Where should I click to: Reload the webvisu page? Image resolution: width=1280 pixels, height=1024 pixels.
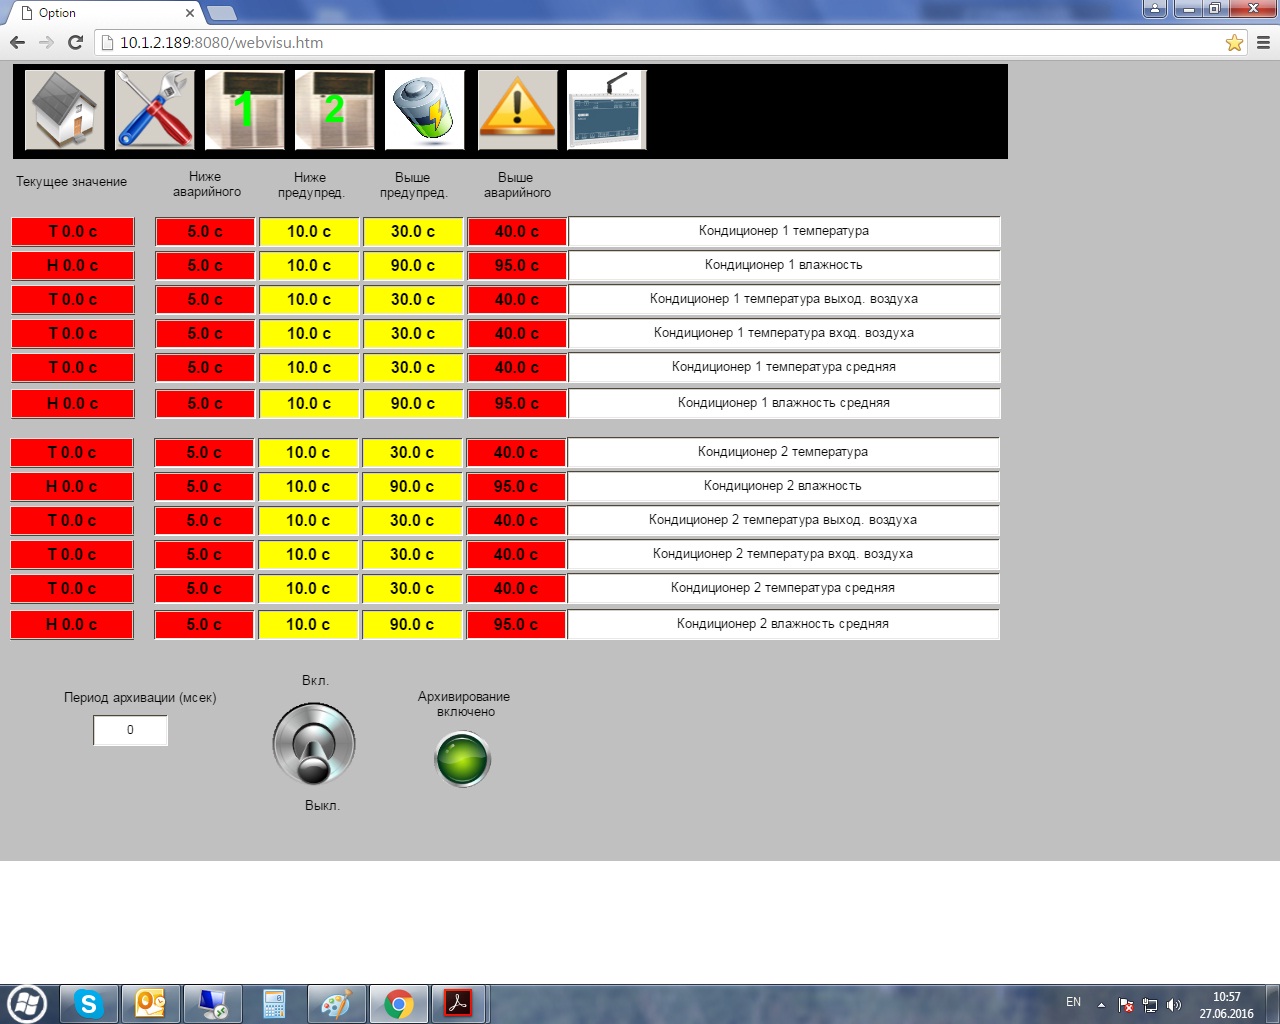click(x=75, y=43)
